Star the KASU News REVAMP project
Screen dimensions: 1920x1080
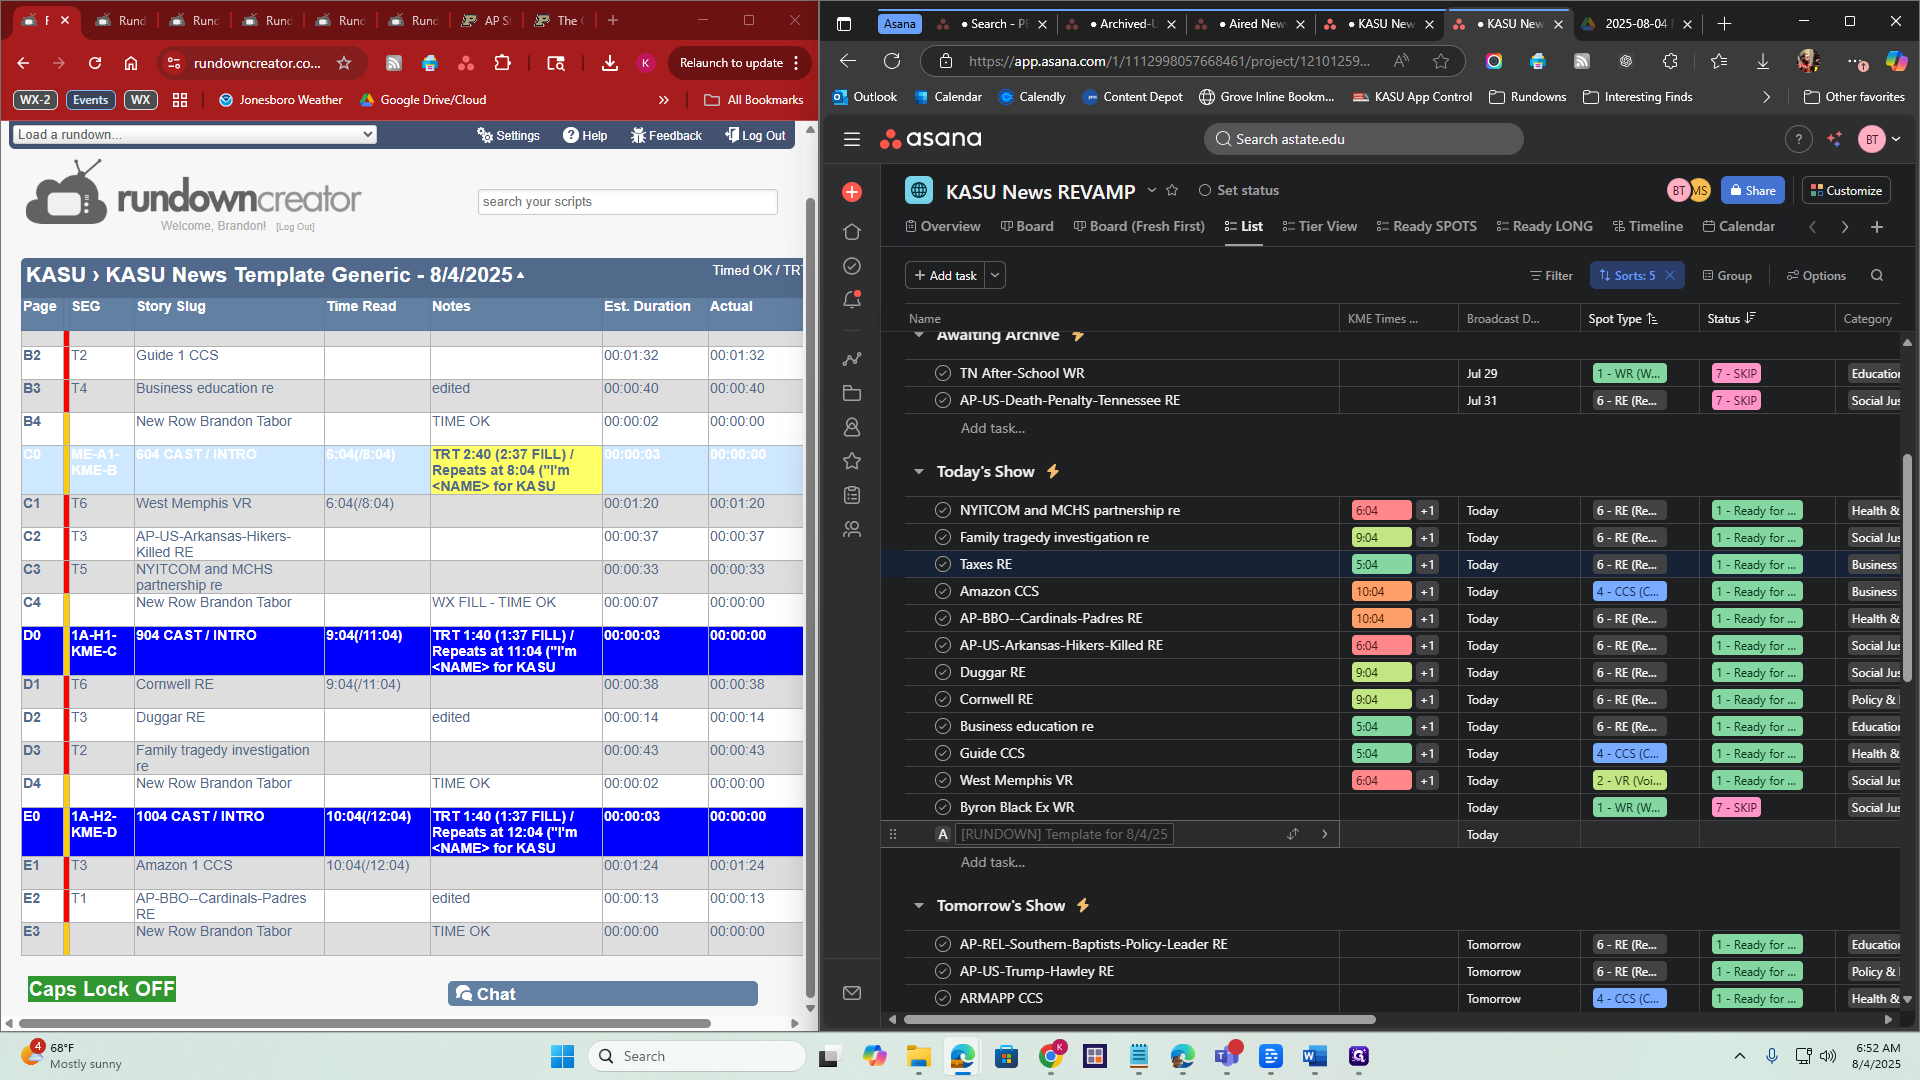1172,190
